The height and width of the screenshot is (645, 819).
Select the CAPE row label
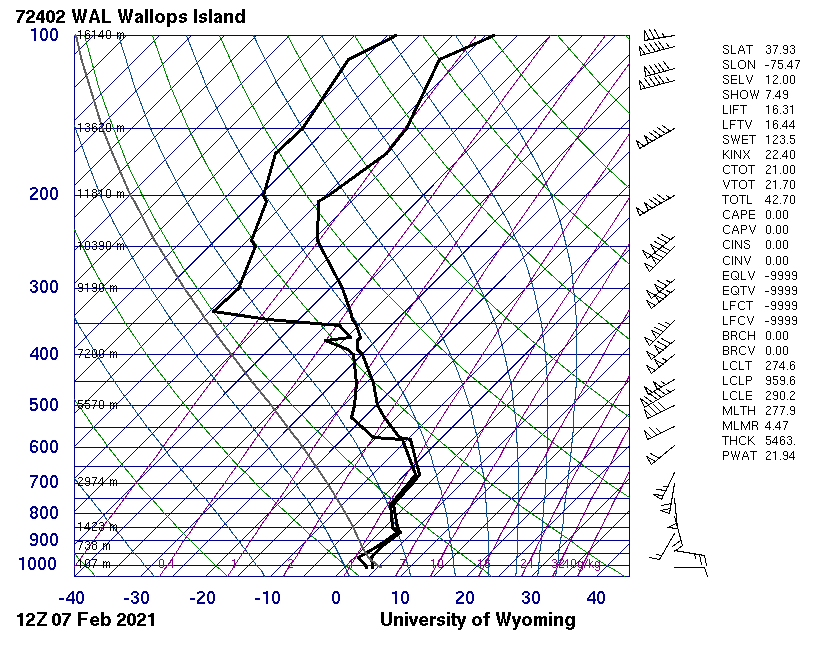click(x=739, y=215)
